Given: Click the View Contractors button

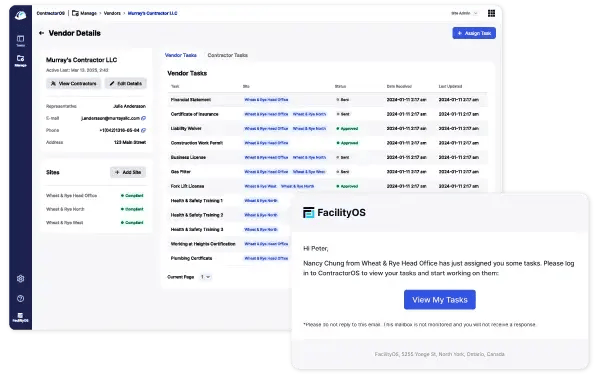Looking at the screenshot, I should [73, 83].
